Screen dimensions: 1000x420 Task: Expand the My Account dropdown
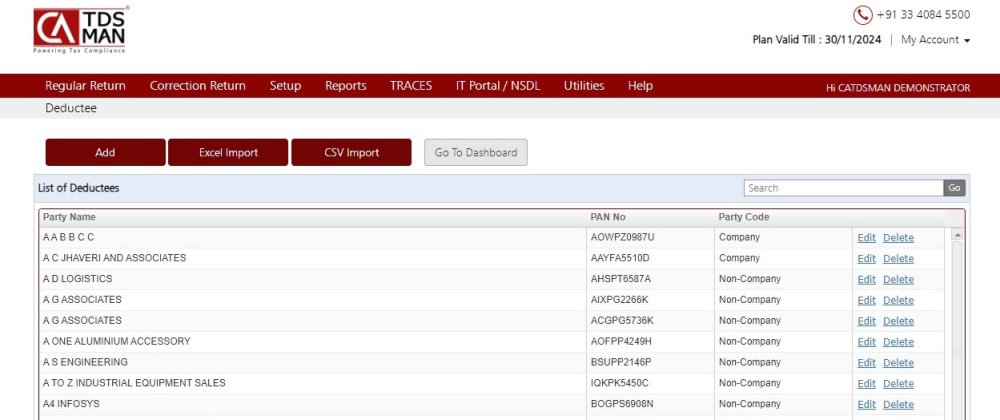point(935,40)
